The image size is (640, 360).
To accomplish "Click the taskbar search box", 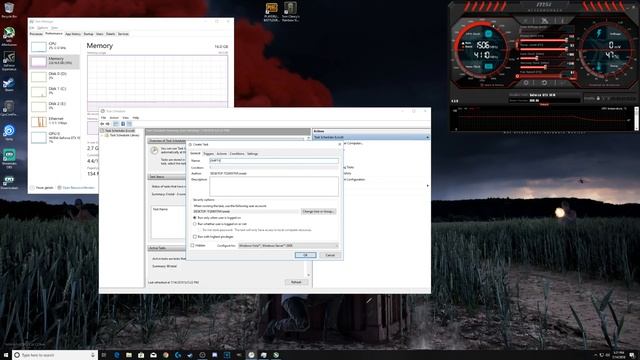I will [x=55, y=355].
